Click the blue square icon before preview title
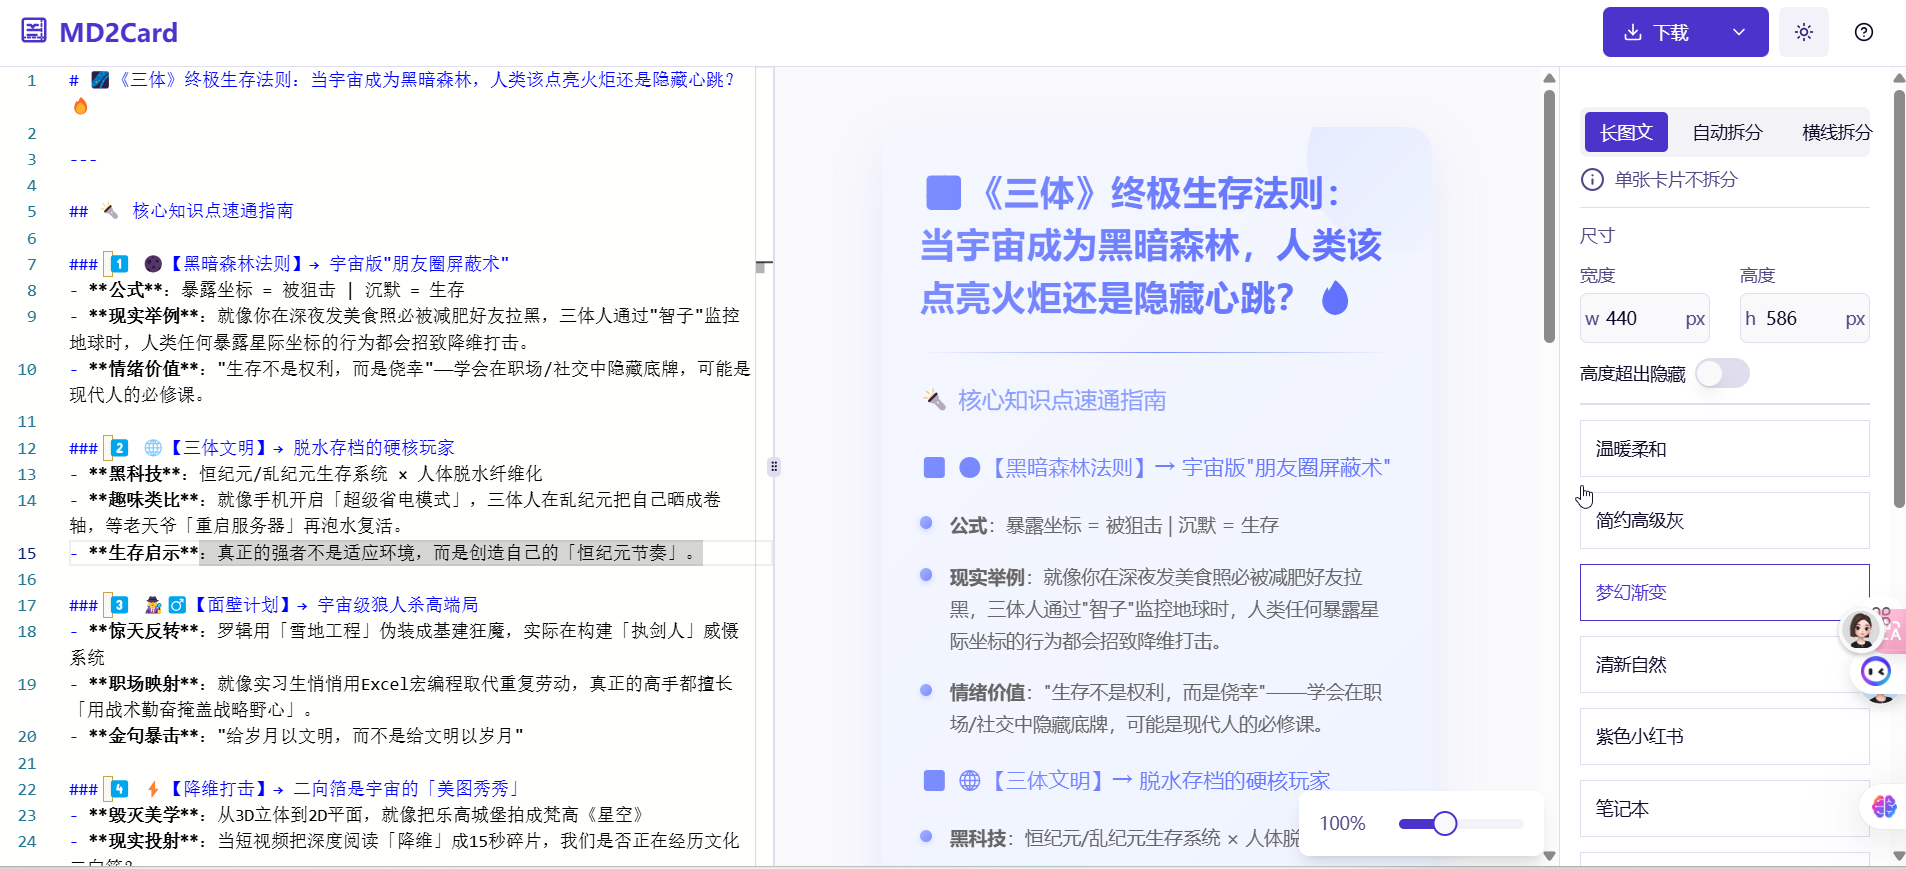Viewport: 1906px width, 869px height. pyautogui.click(x=943, y=192)
